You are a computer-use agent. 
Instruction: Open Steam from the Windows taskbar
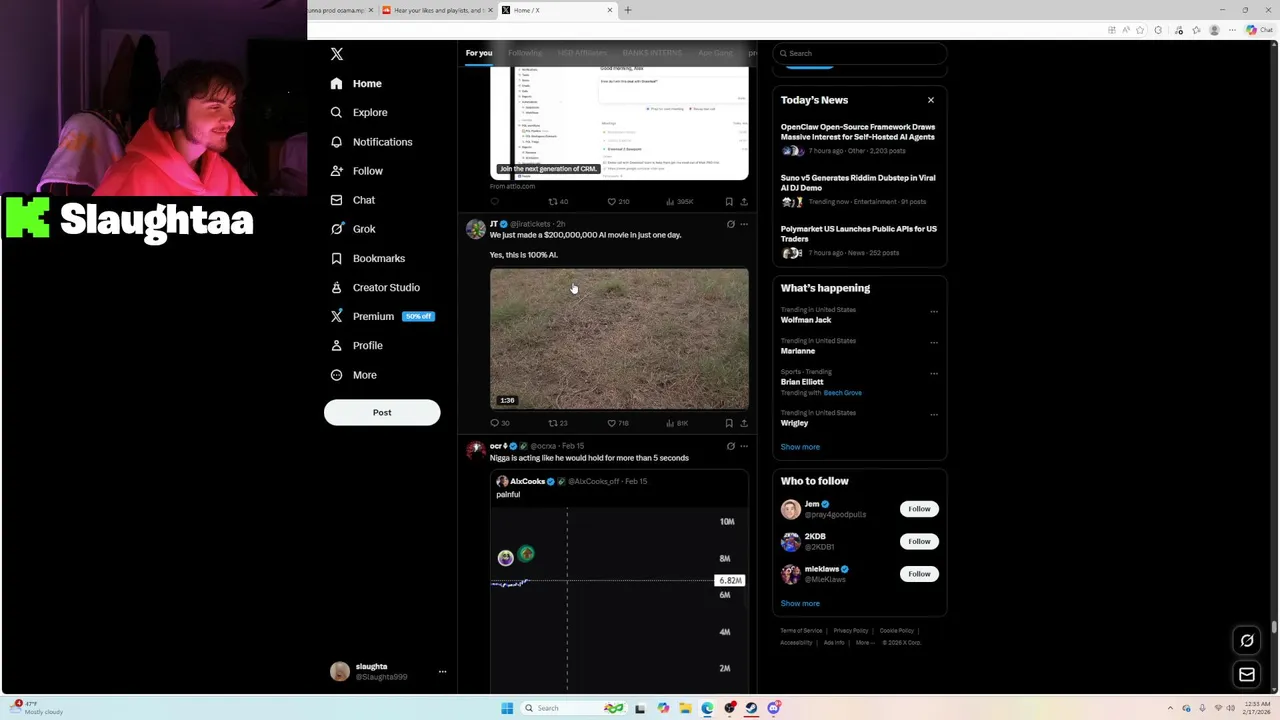click(751, 708)
